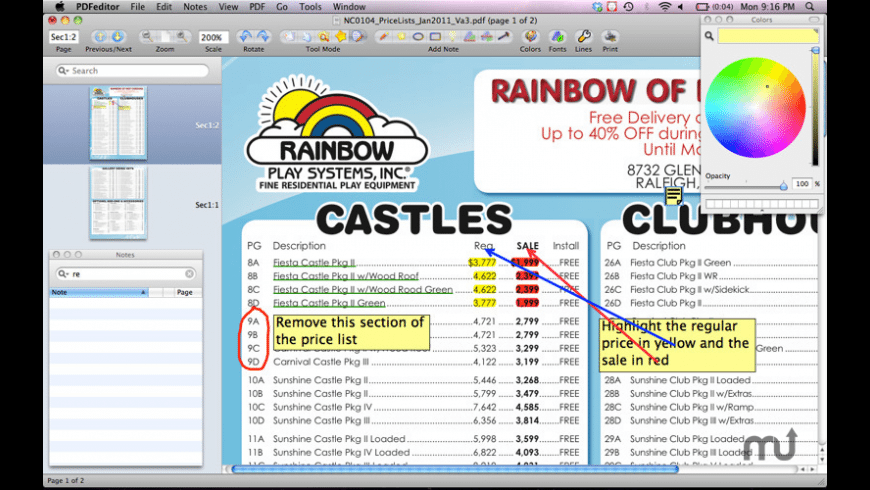Click the Wi-Fi status icon
Screen dimensions: 870x490
coord(664,7)
